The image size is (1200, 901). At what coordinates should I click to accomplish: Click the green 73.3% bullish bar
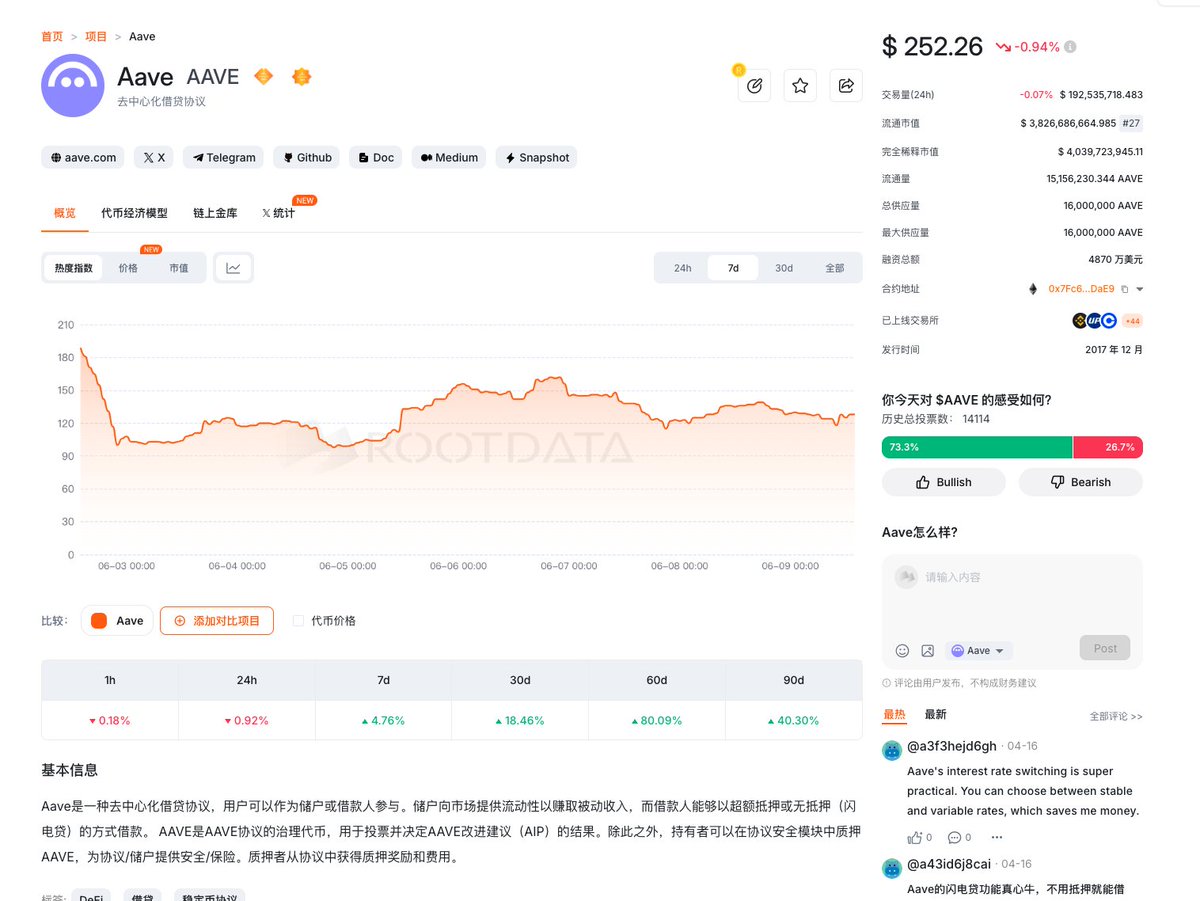[977, 447]
